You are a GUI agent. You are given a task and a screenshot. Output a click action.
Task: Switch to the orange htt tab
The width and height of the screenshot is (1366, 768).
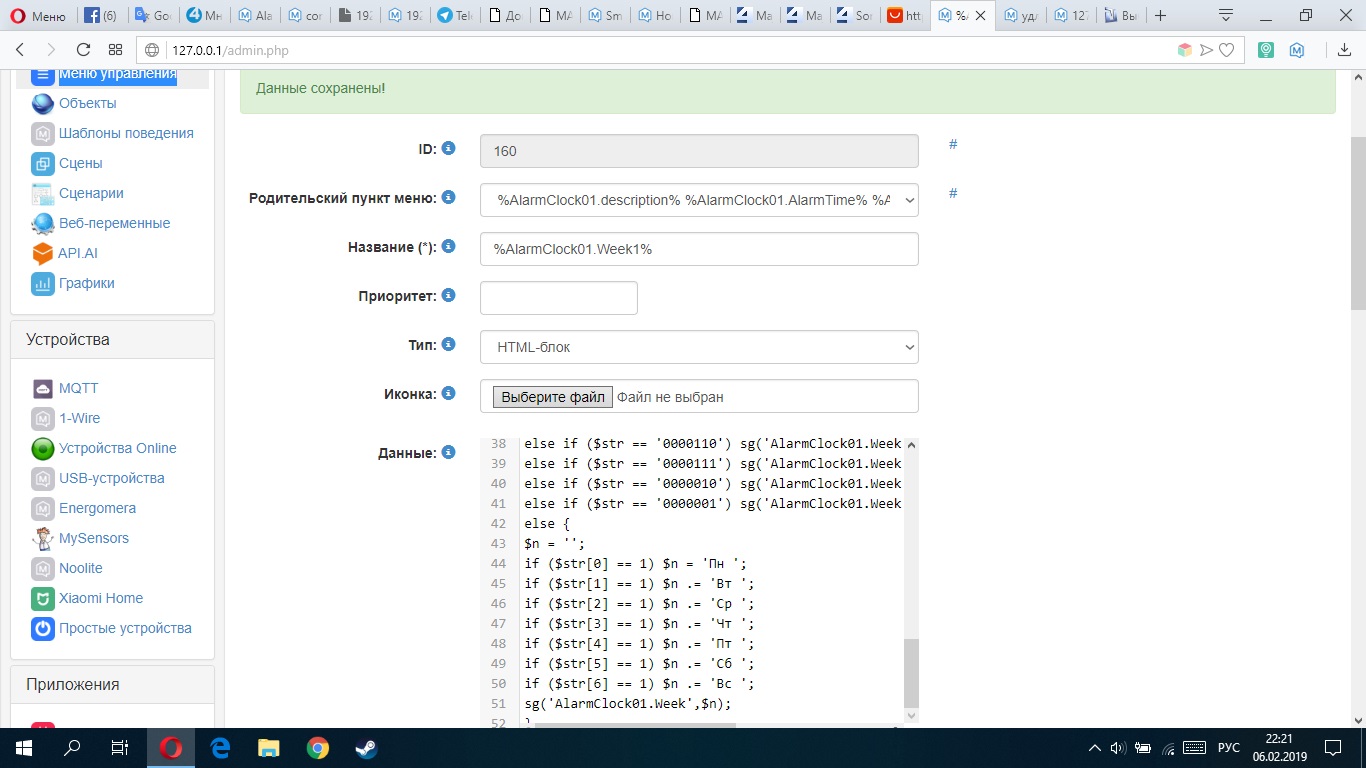click(x=905, y=16)
